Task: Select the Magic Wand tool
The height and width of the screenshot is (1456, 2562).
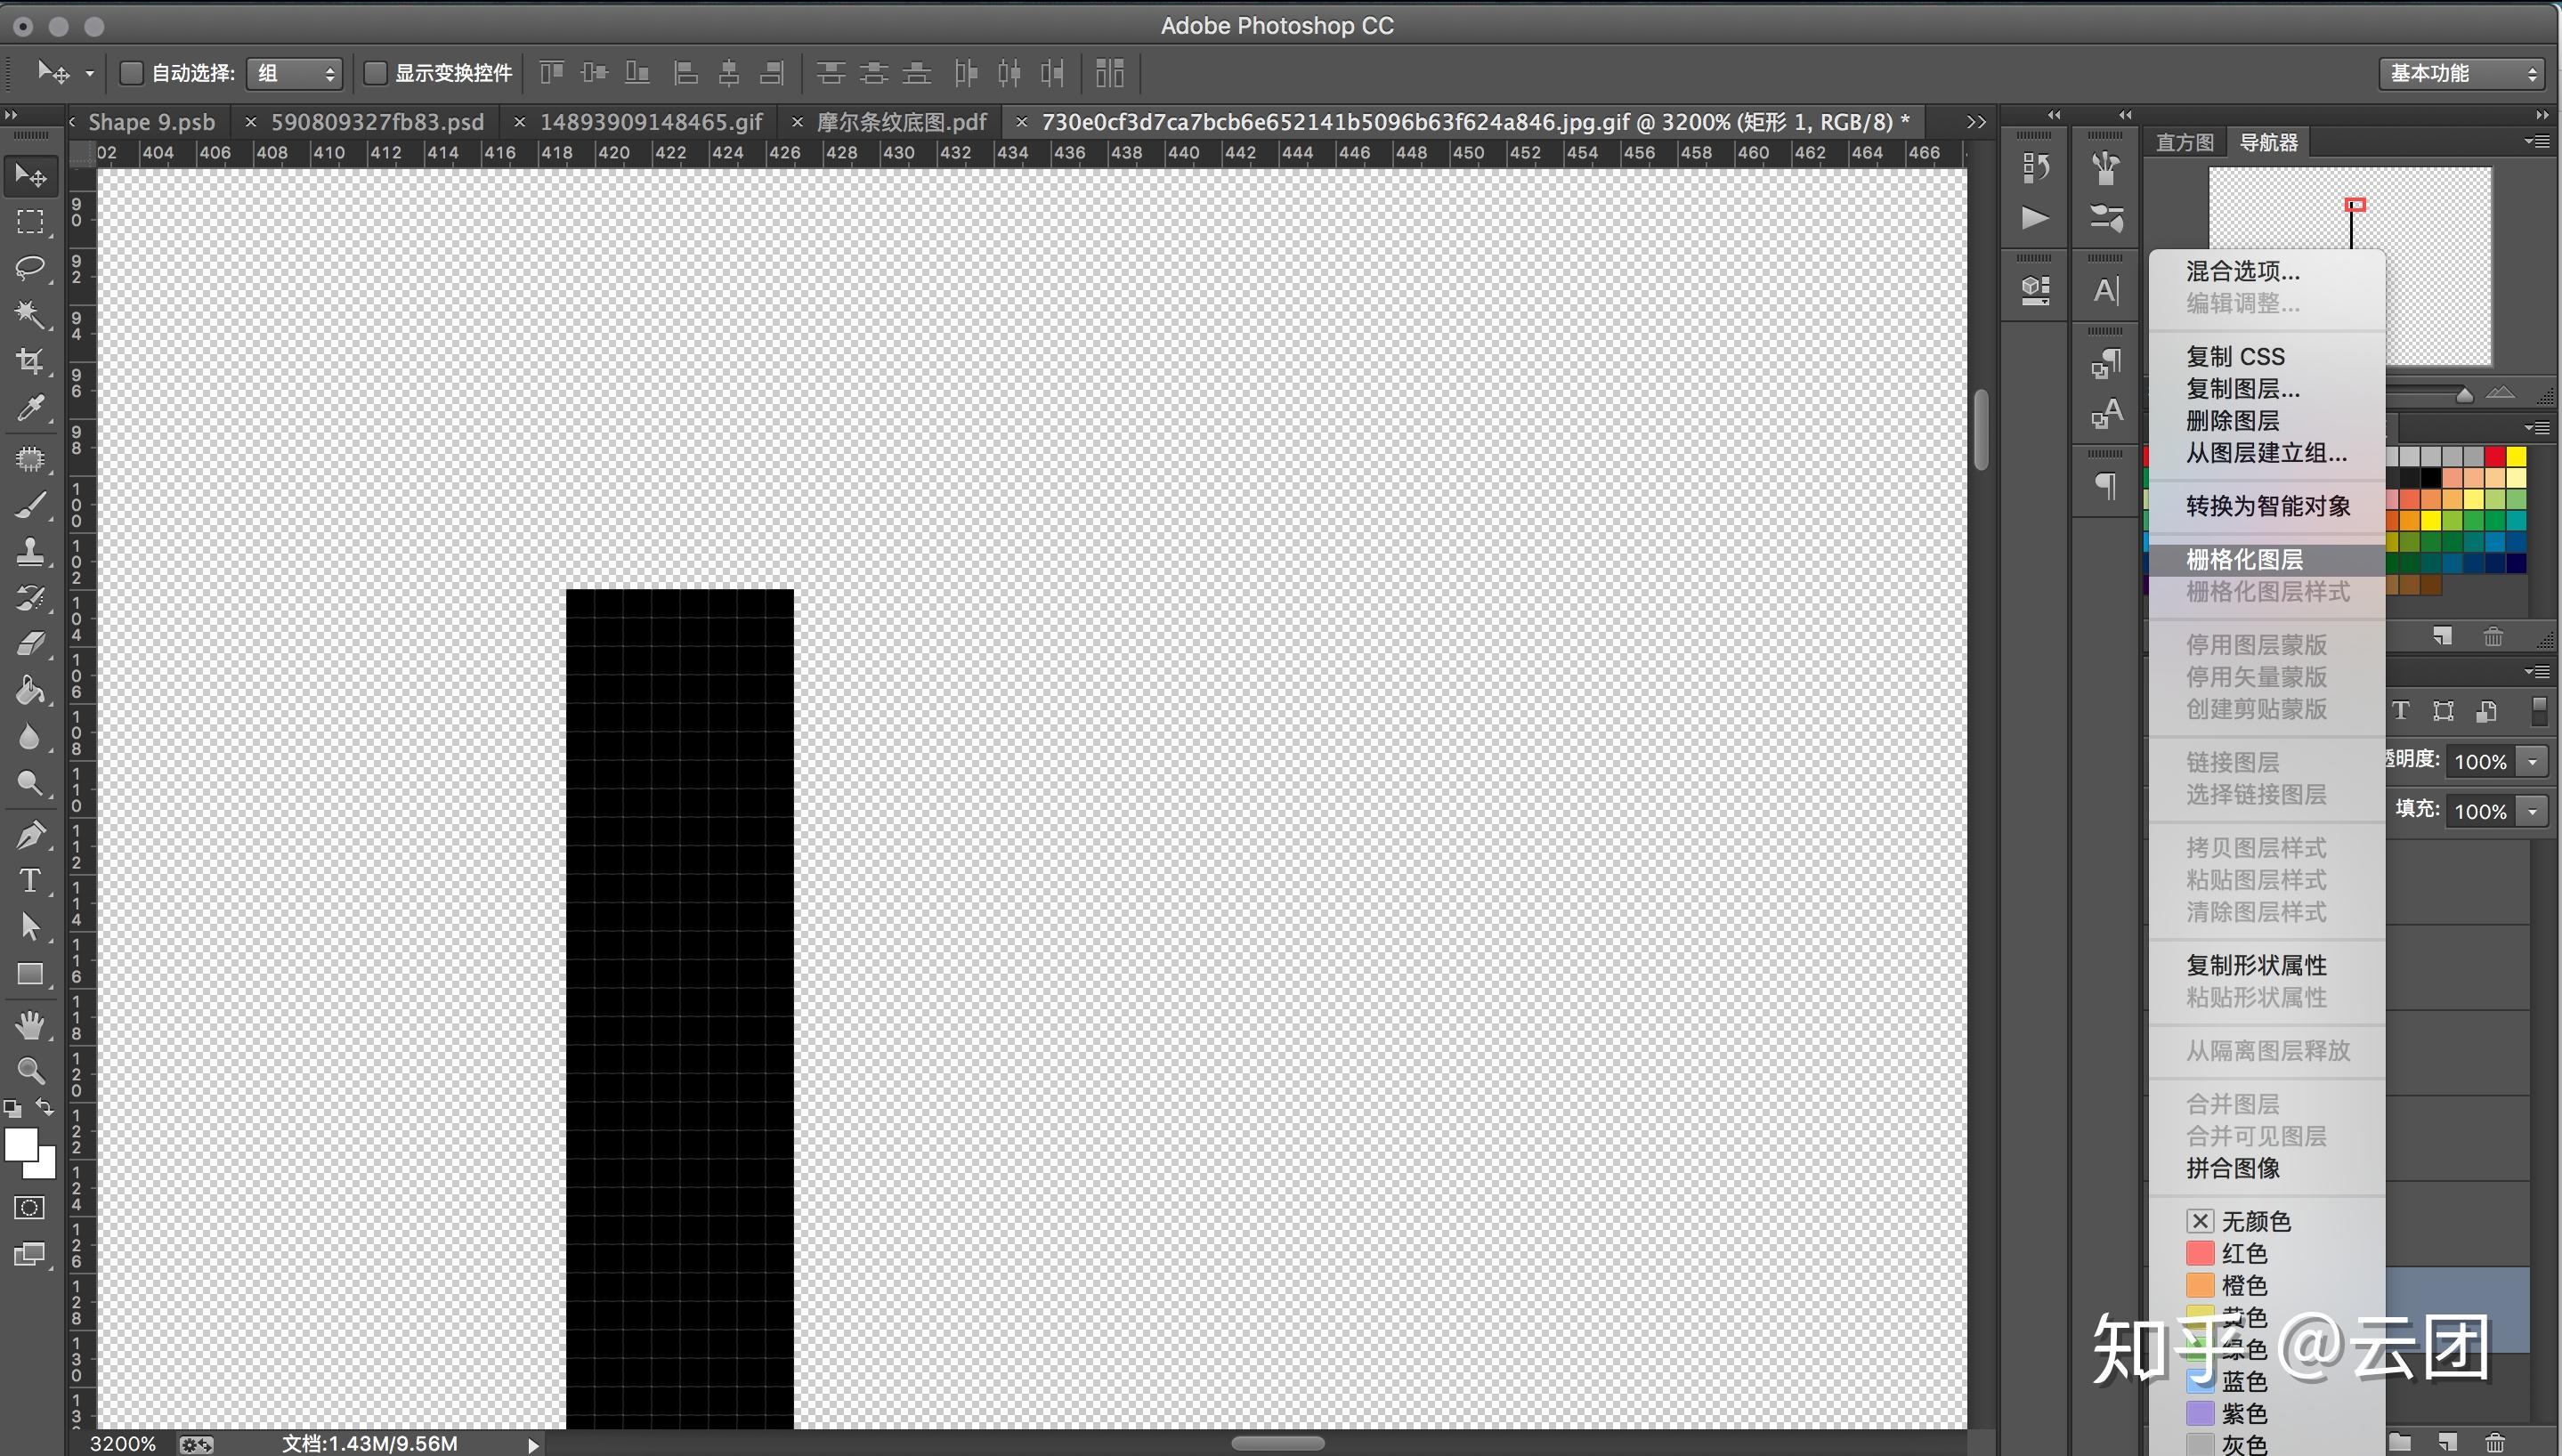Action: 30,315
